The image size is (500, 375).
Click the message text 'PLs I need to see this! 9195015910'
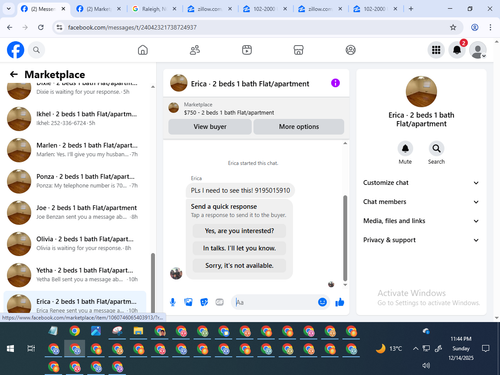240,190
